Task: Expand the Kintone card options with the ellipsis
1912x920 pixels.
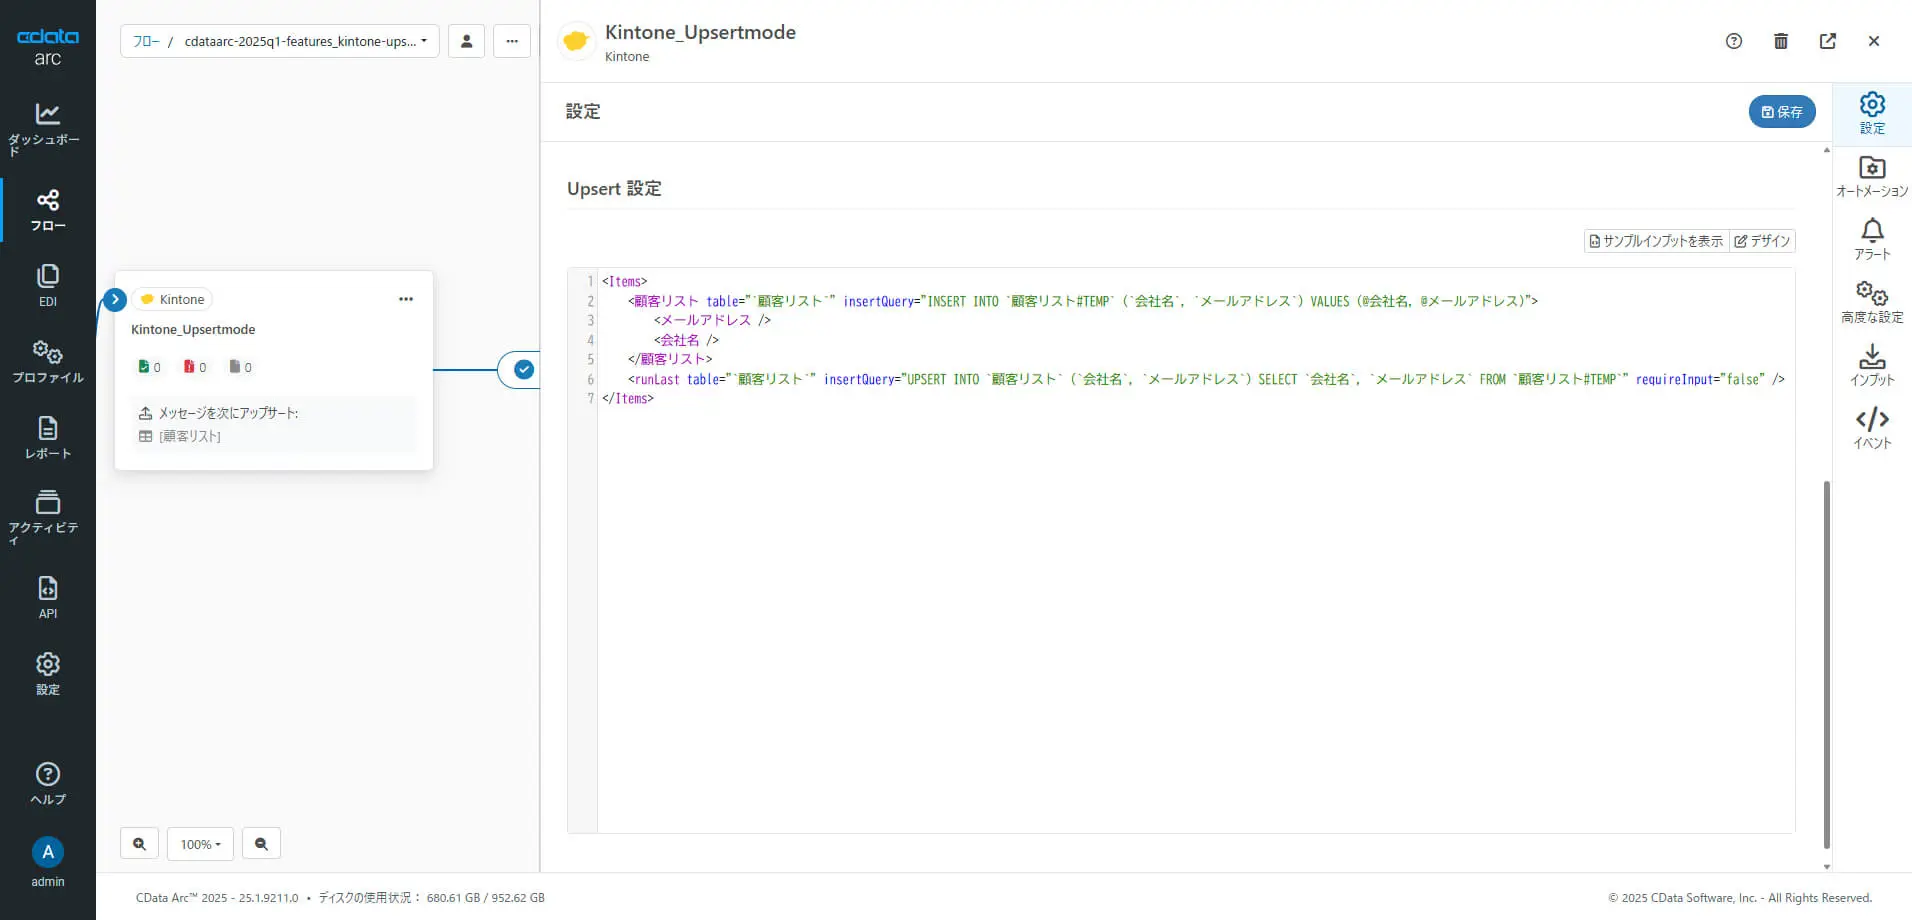Action: click(405, 298)
